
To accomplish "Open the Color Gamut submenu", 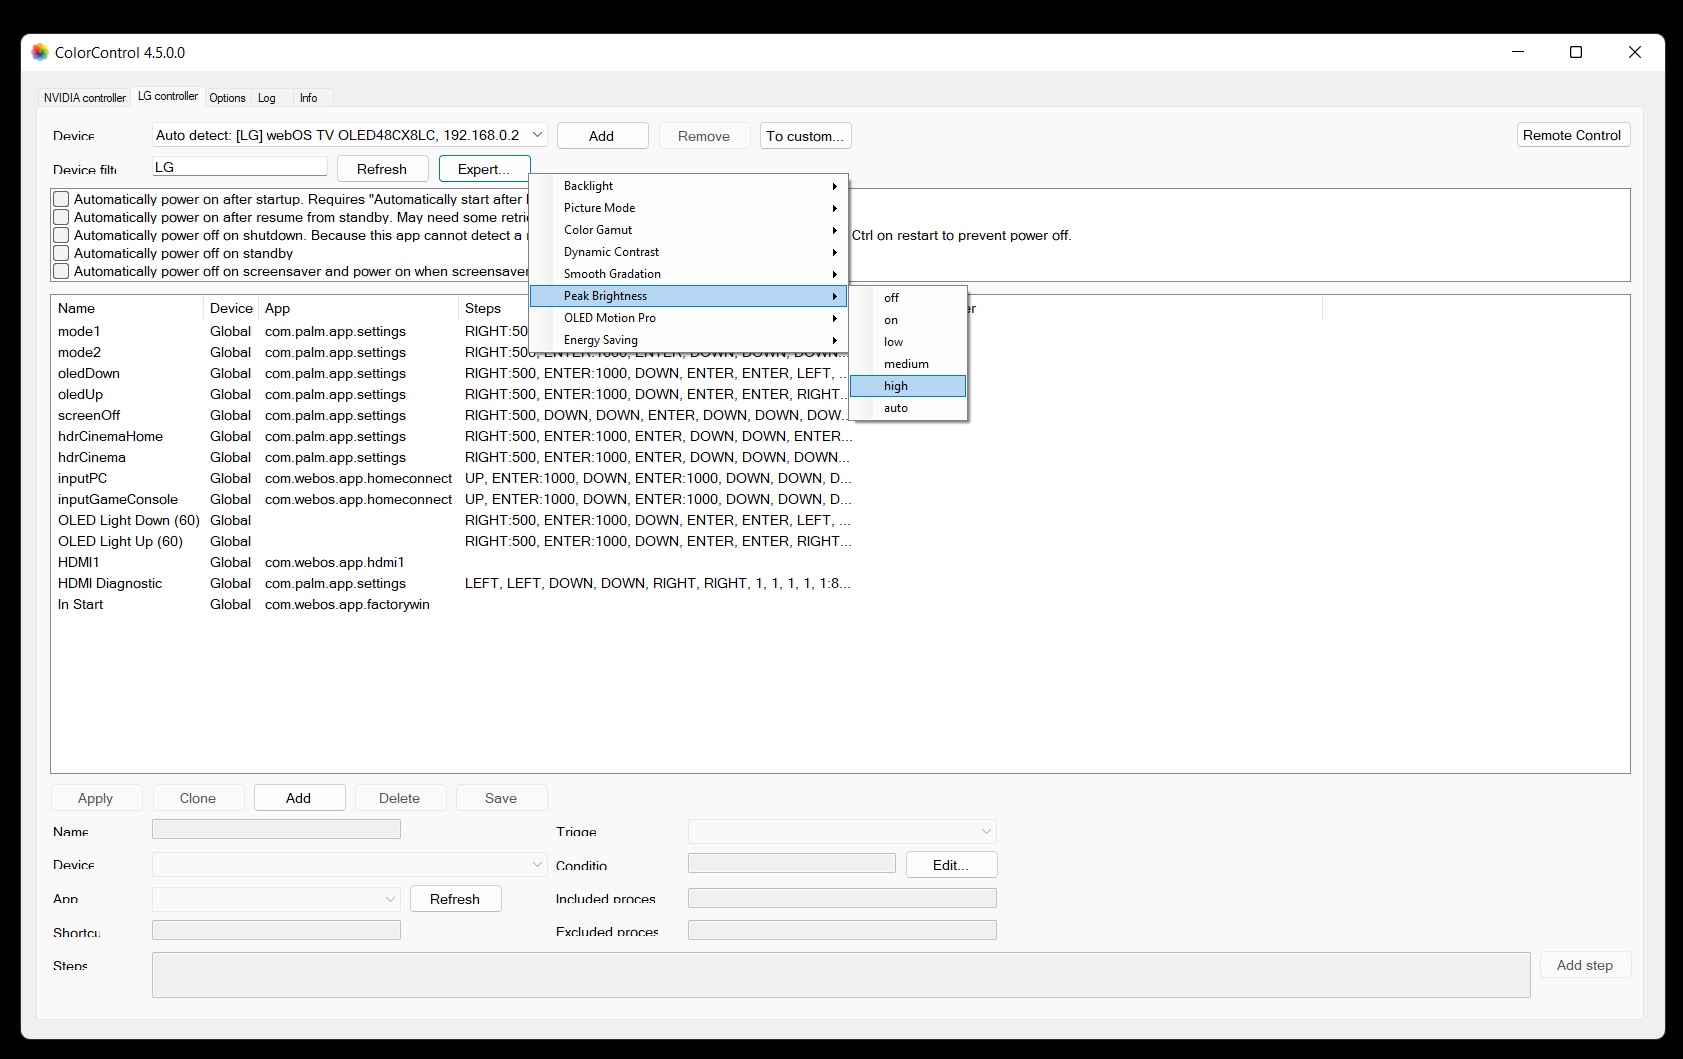I will tap(689, 230).
